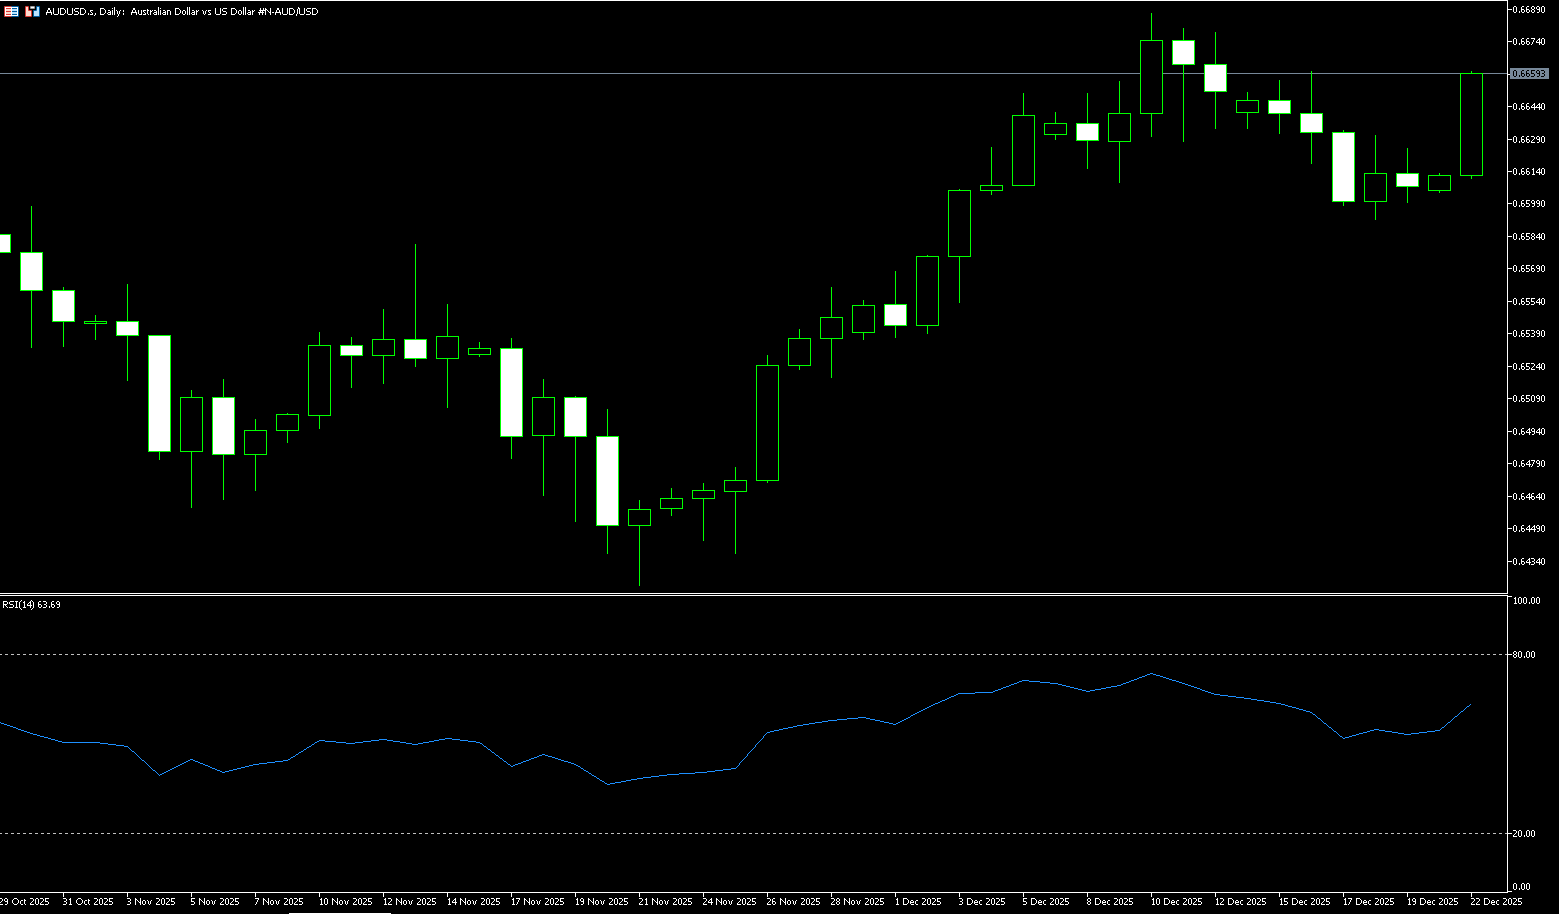Click the RSI 0.00 scale label
1559x914 pixels.
point(1522,887)
